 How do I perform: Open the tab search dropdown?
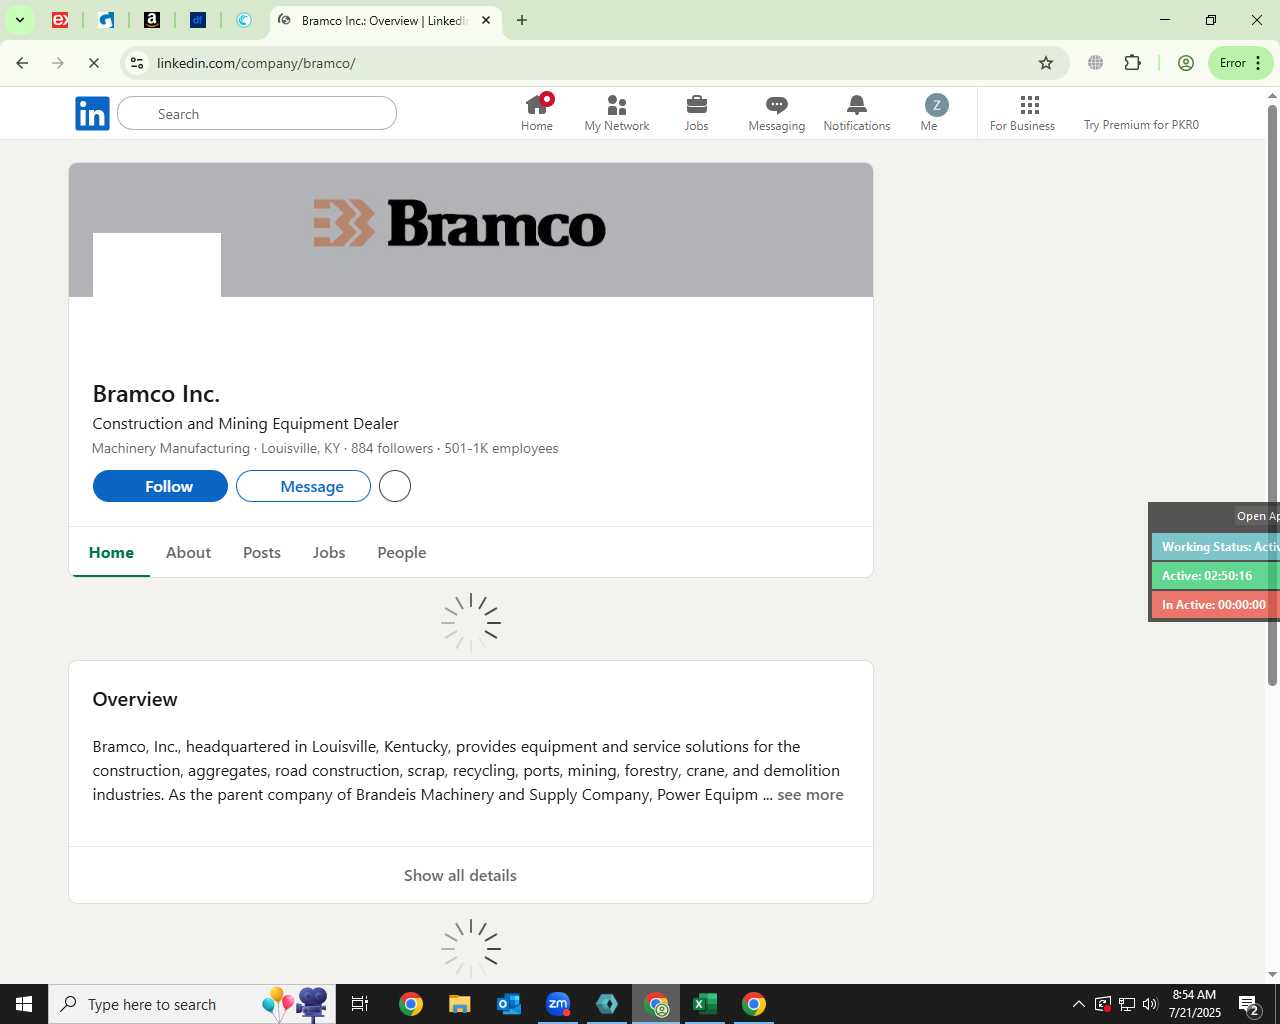click(19, 20)
